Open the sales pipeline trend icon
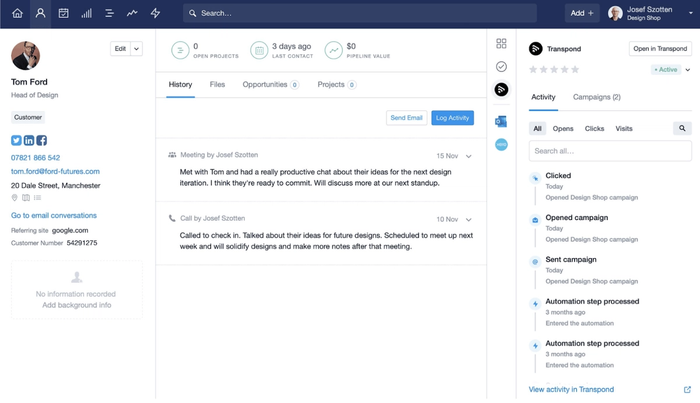 132,13
